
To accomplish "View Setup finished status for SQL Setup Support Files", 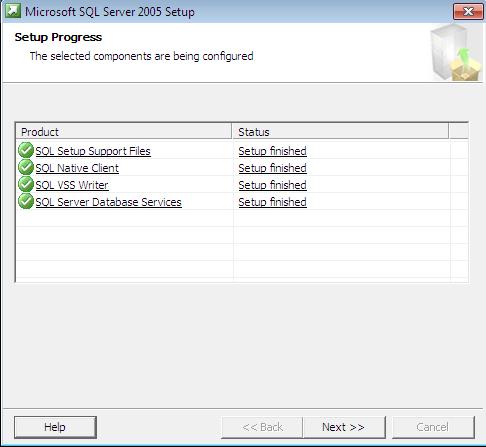I will coord(272,151).
